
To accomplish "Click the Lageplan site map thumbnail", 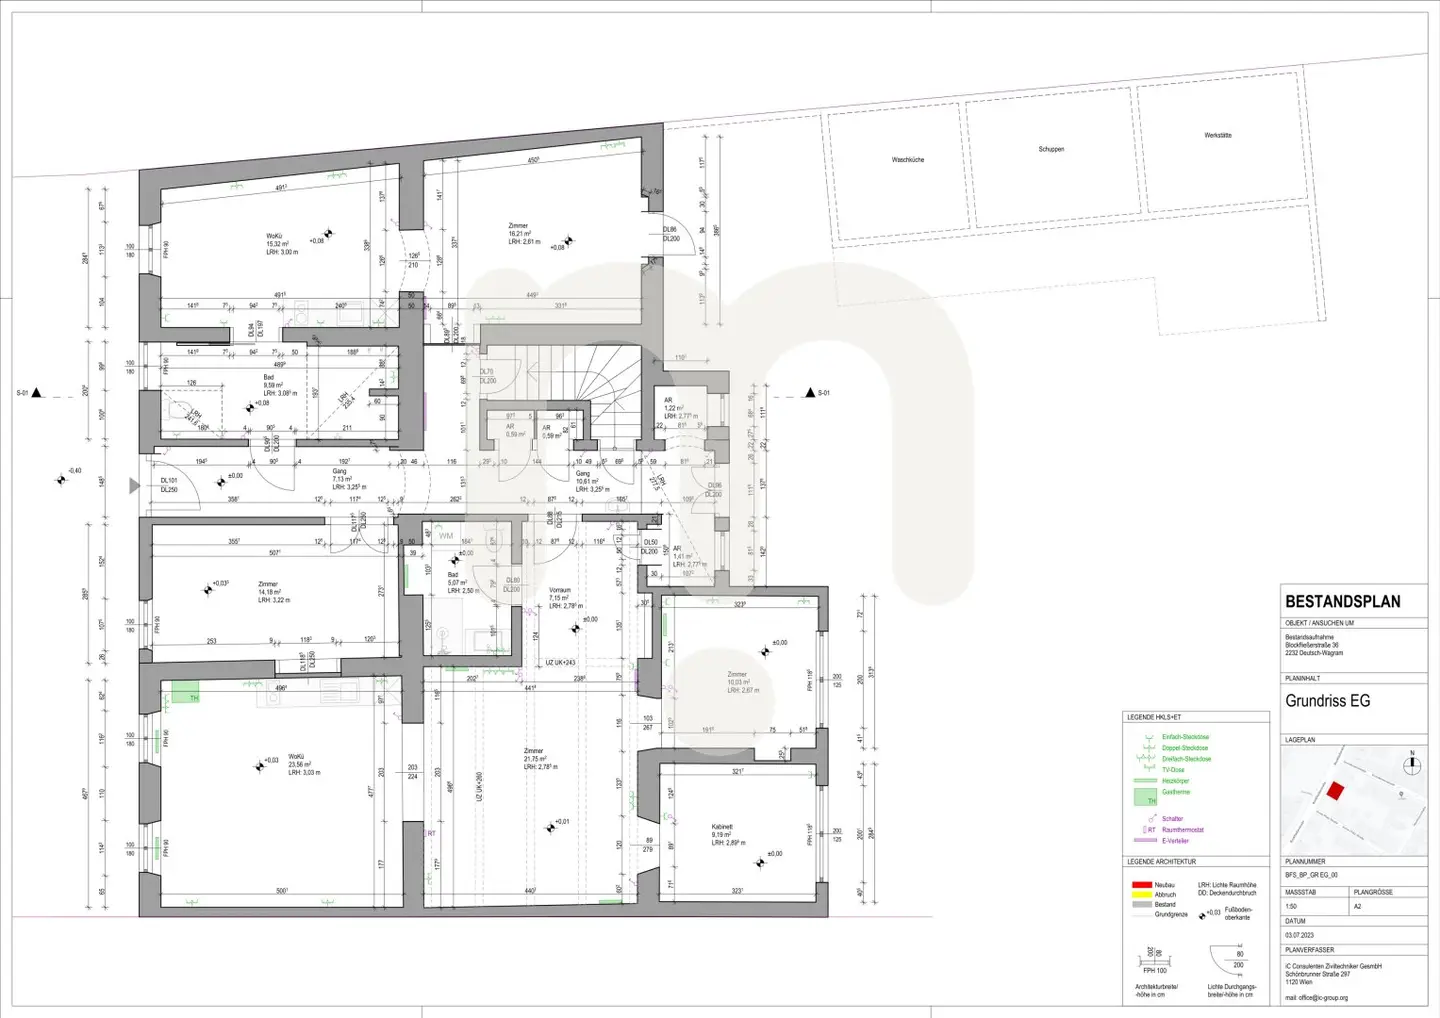I will point(1354,800).
